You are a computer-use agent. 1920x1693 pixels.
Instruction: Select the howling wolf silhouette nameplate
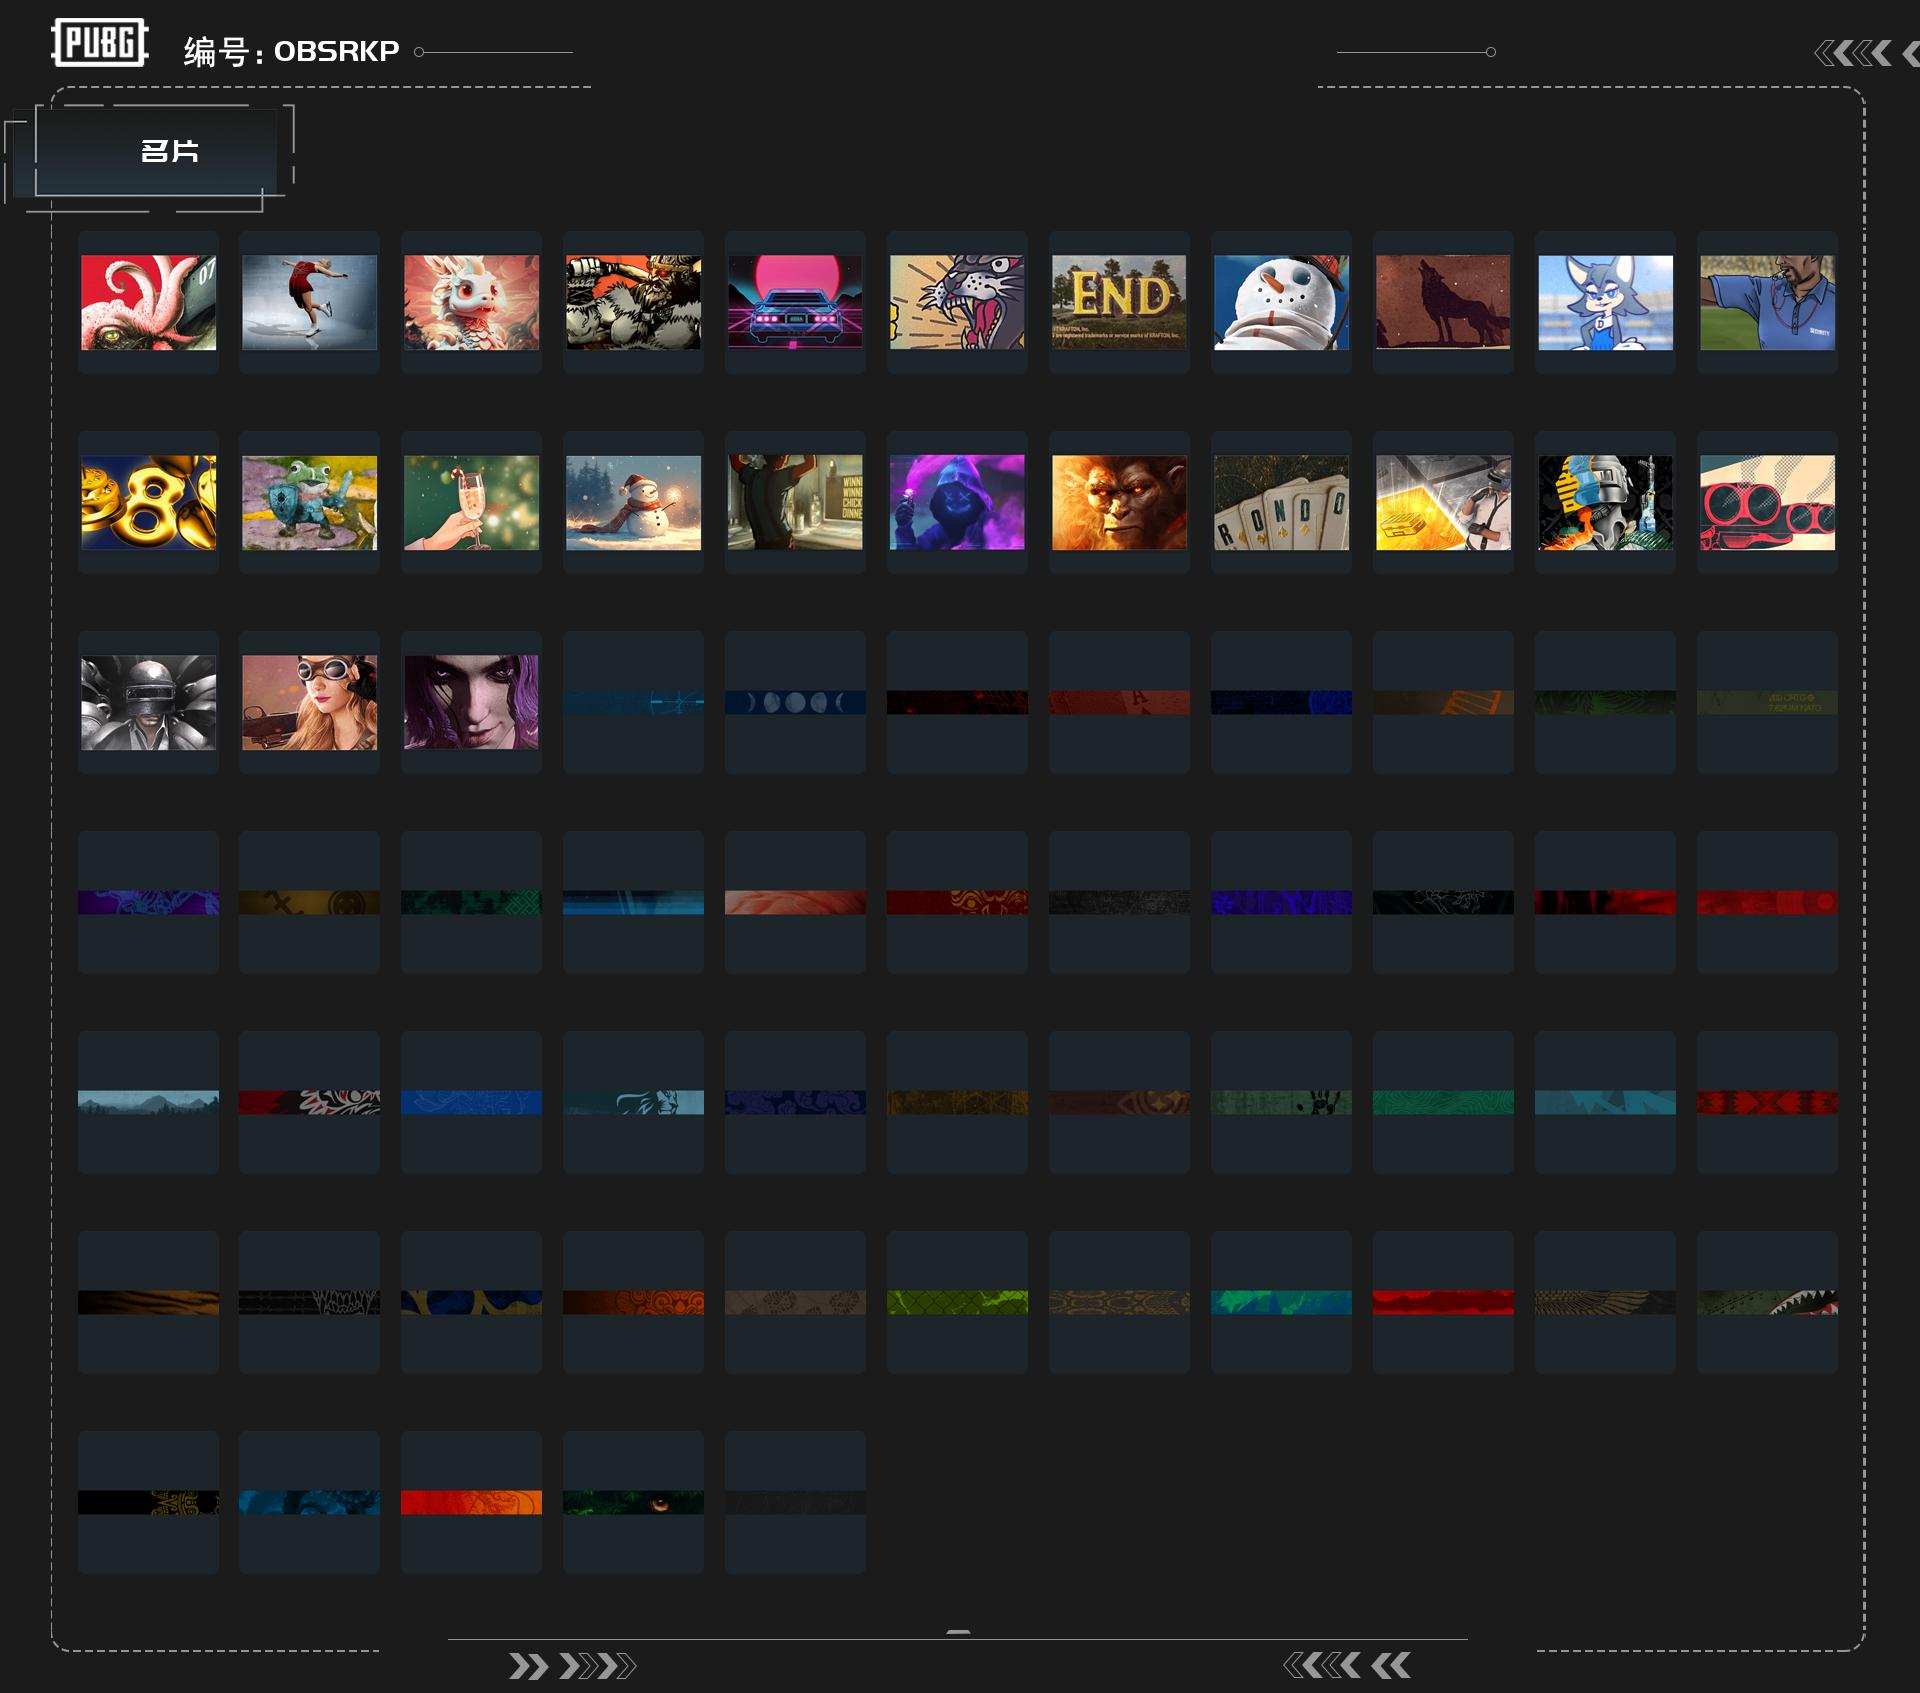pyautogui.click(x=1443, y=302)
